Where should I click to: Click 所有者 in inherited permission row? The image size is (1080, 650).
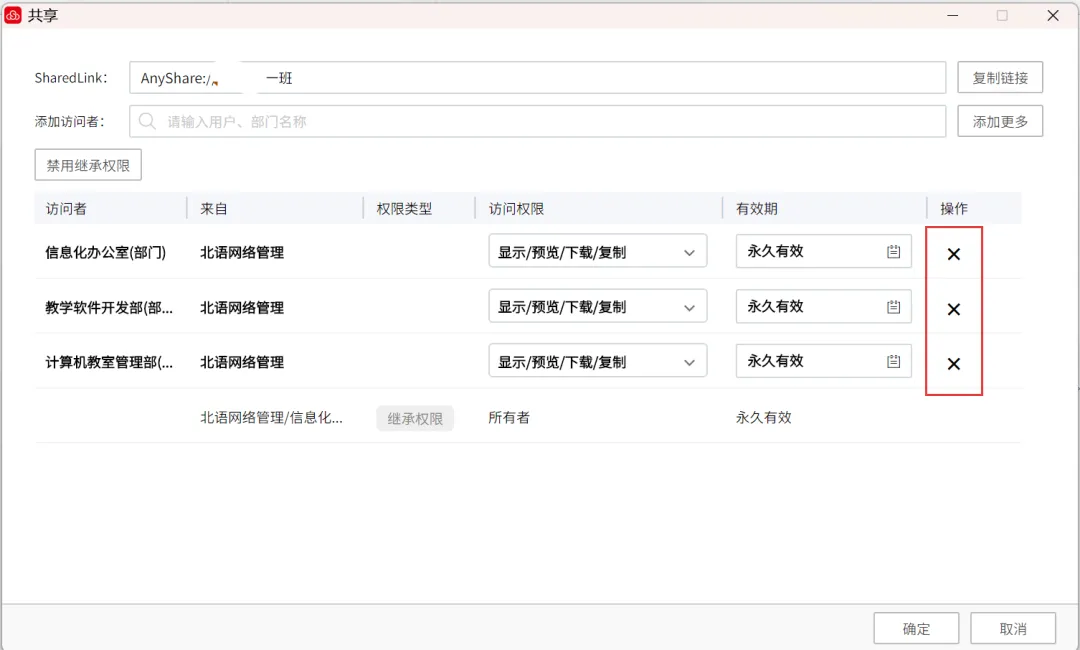click(509, 417)
